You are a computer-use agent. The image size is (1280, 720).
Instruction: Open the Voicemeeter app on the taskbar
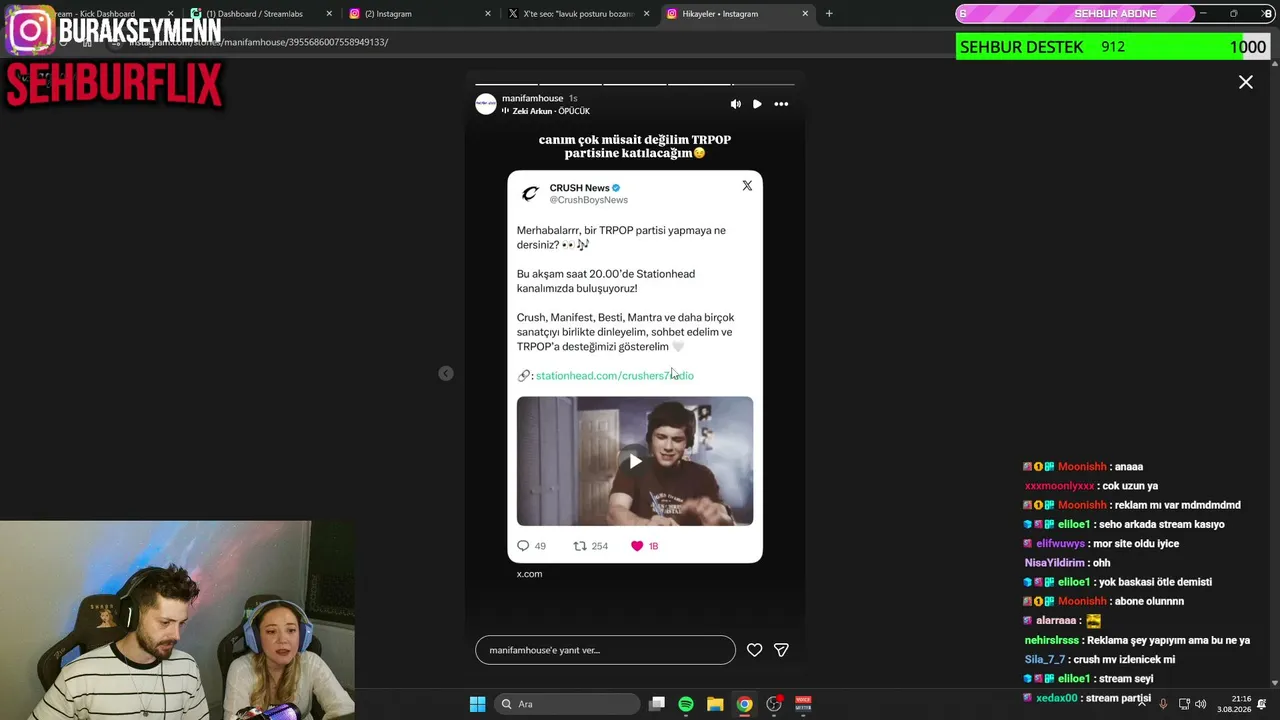pos(803,704)
